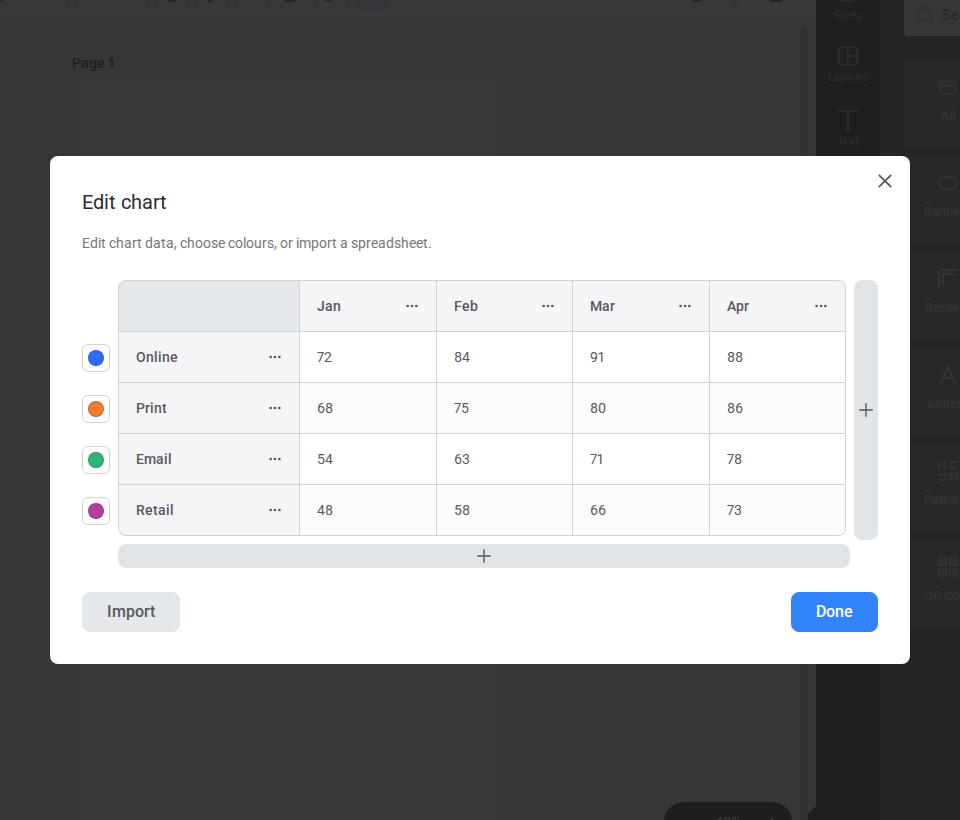Open options menu for Feb column

548,306
